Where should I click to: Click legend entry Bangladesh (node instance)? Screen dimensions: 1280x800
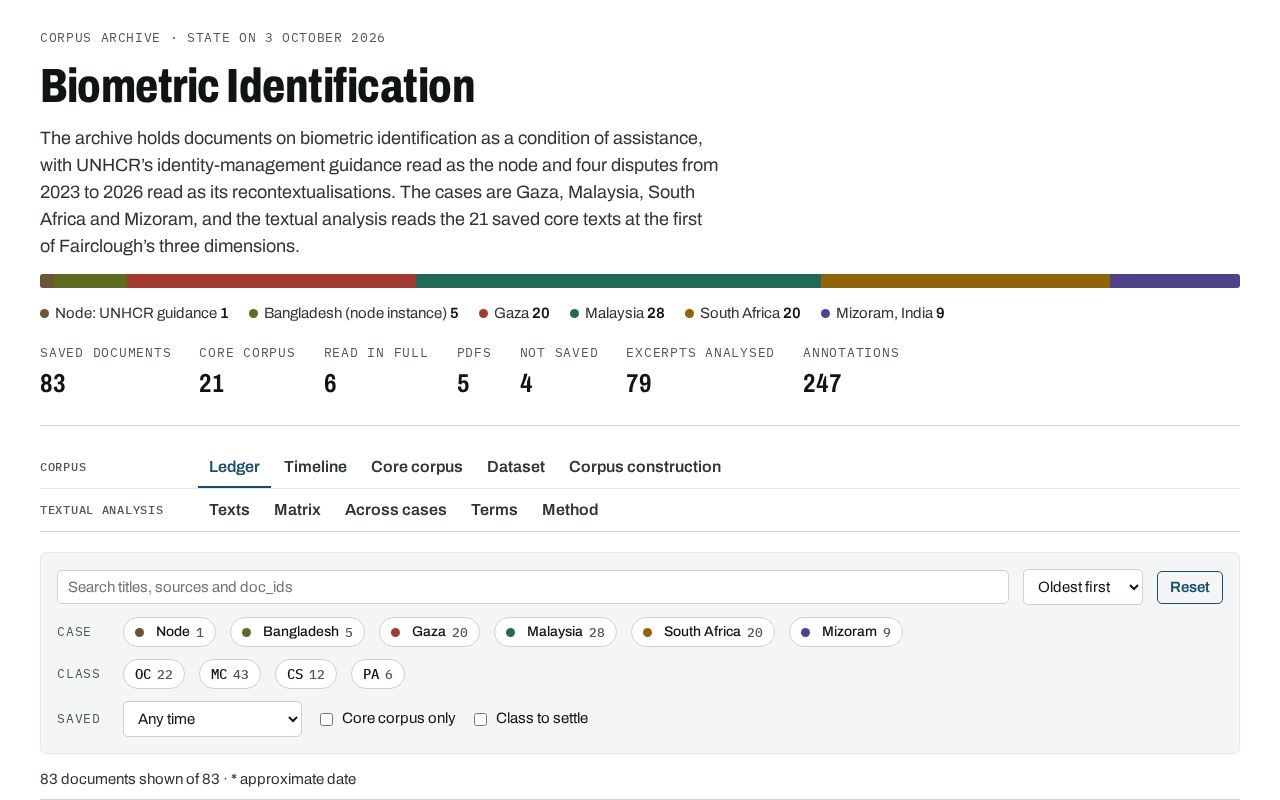point(354,313)
